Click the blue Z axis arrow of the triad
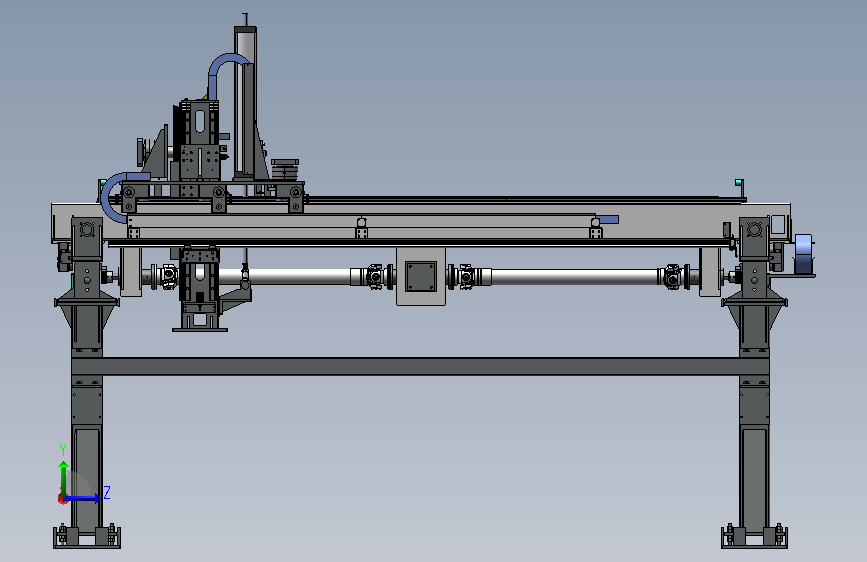This screenshot has height=562, width=867. (x=83, y=498)
